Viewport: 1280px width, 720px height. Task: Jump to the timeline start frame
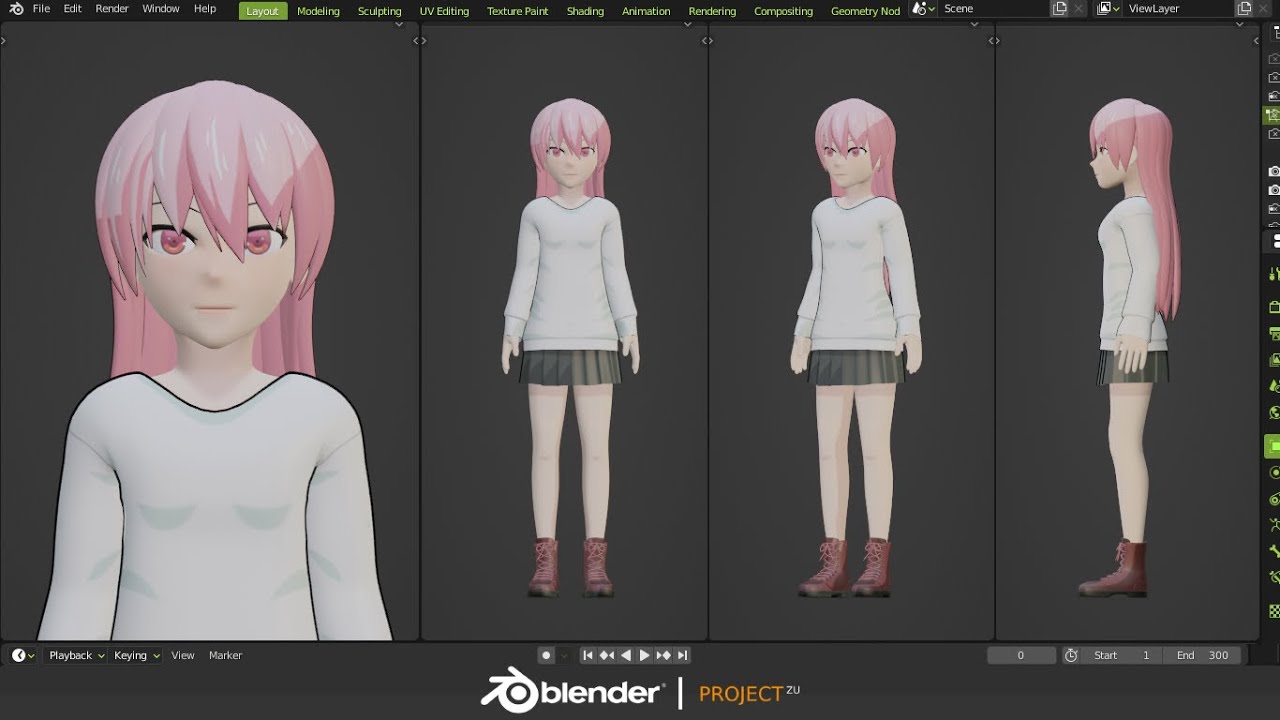pyautogui.click(x=588, y=656)
